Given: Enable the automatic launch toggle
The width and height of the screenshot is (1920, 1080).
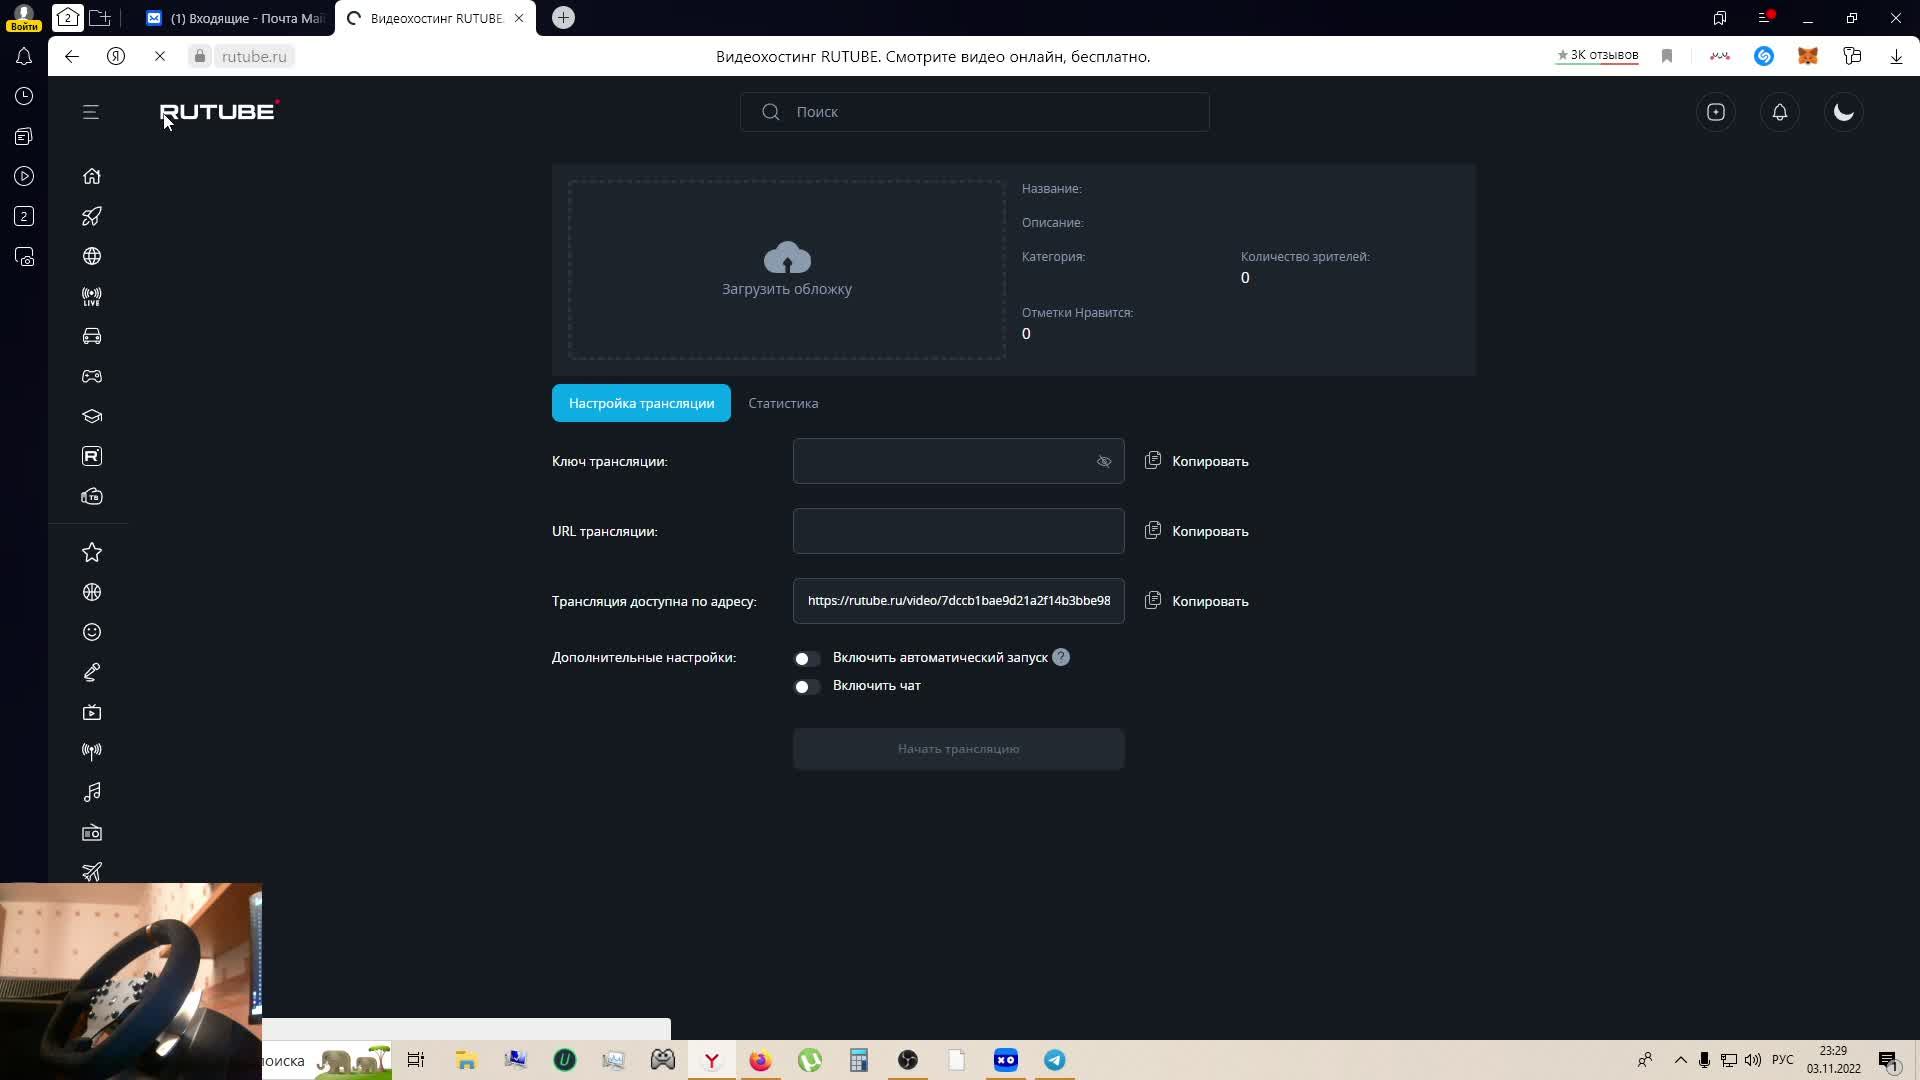Looking at the screenshot, I should [806, 658].
